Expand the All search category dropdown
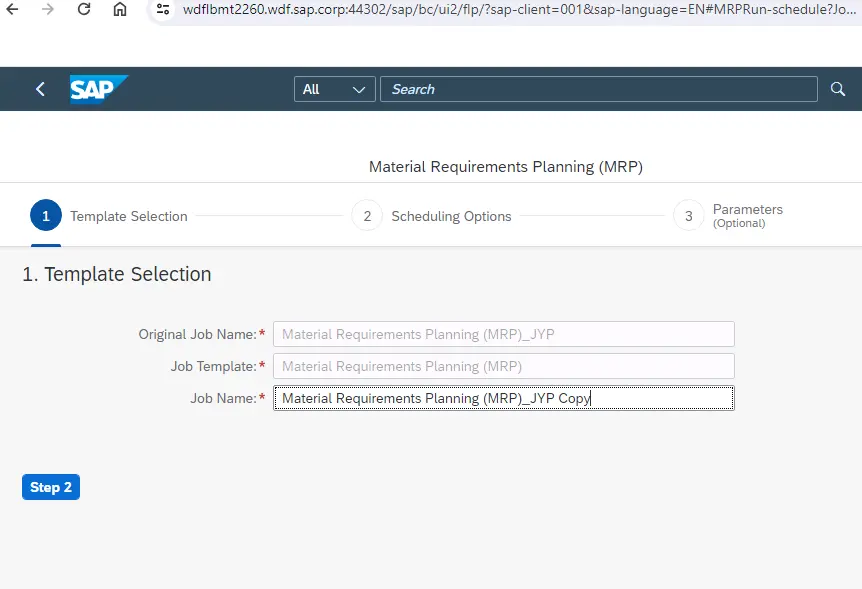This screenshot has width=862, height=589. coord(334,89)
